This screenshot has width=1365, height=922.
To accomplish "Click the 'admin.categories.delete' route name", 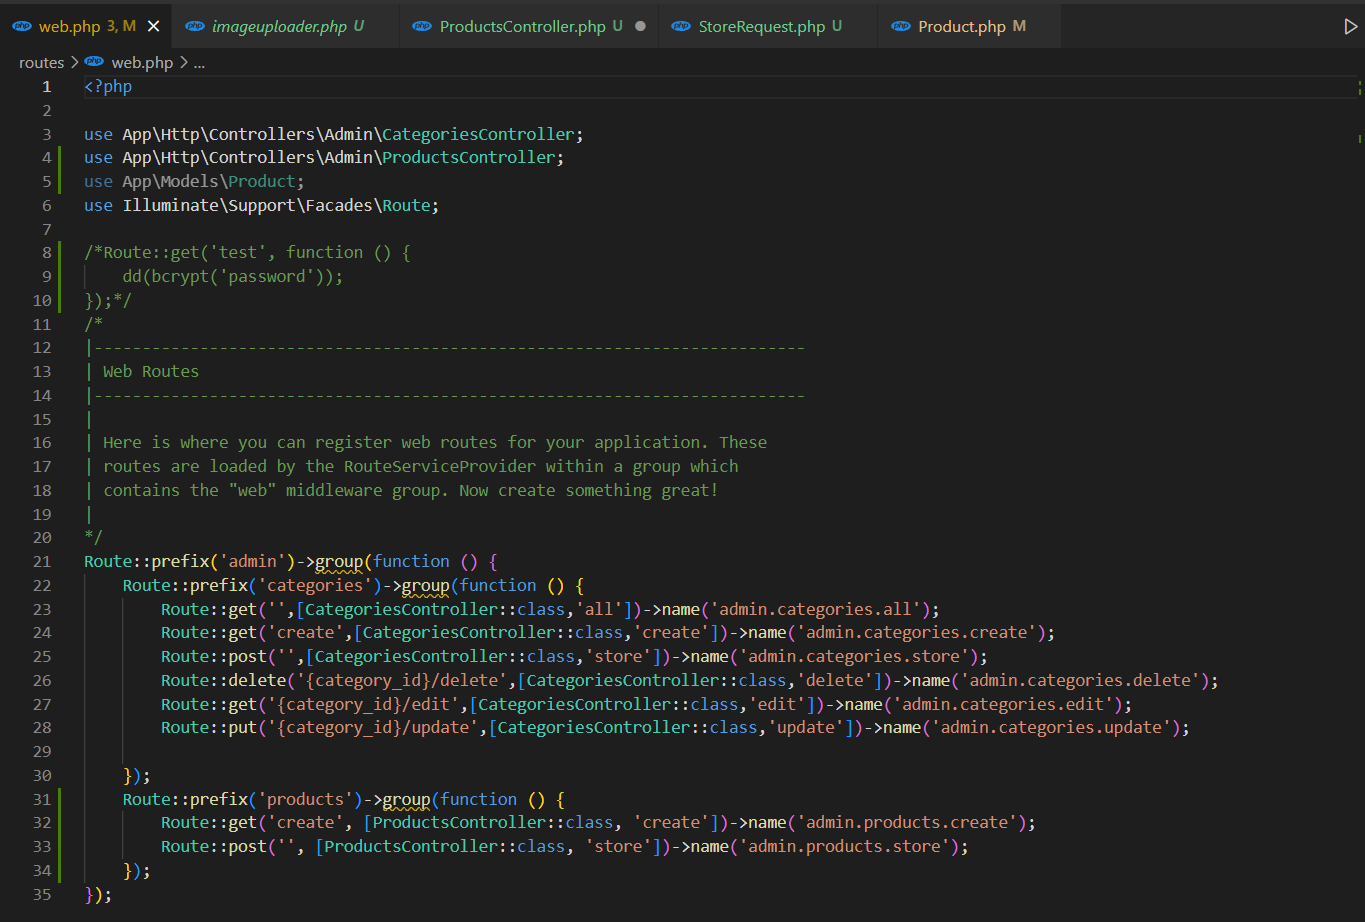I will coord(1082,680).
